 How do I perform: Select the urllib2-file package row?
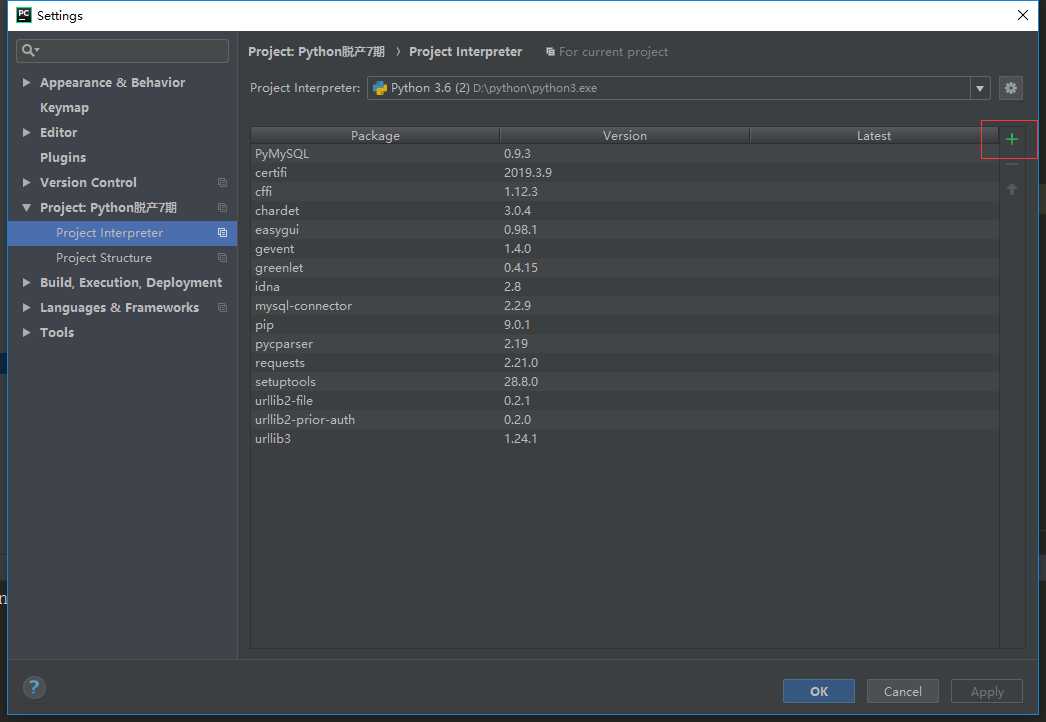pos(624,400)
